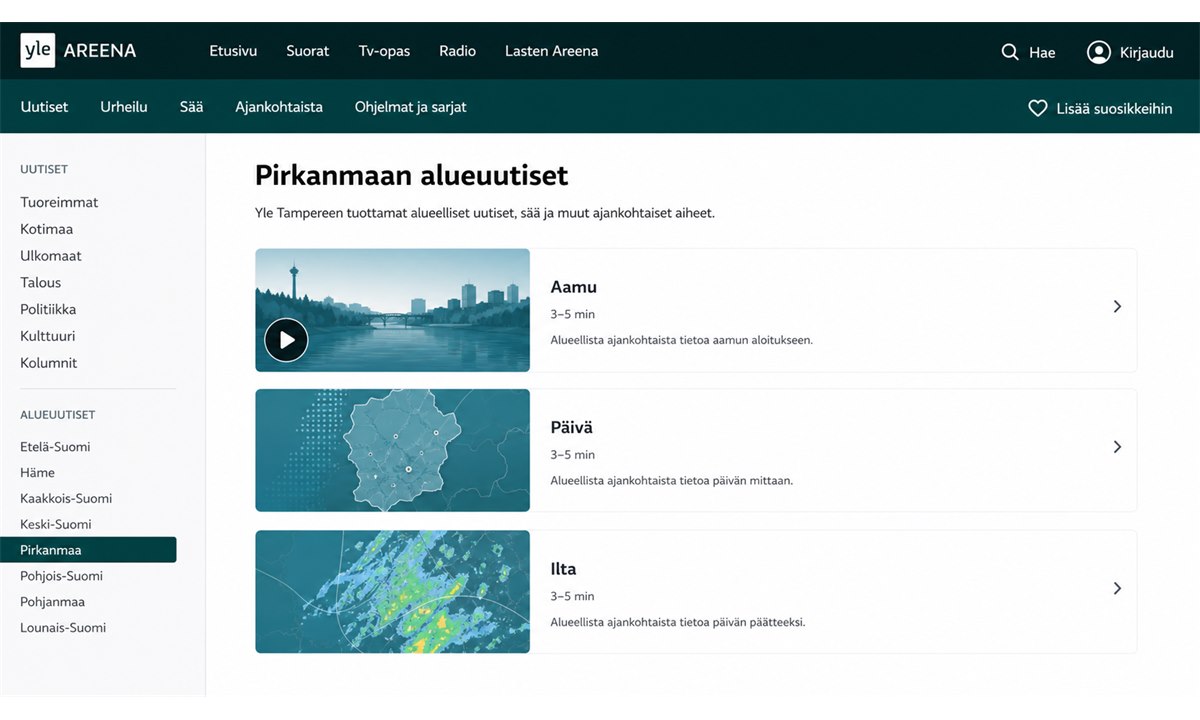Open Kotimaa news category
The height and width of the screenshot is (720, 1200).
pyautogui.click(x=46, y=229)
